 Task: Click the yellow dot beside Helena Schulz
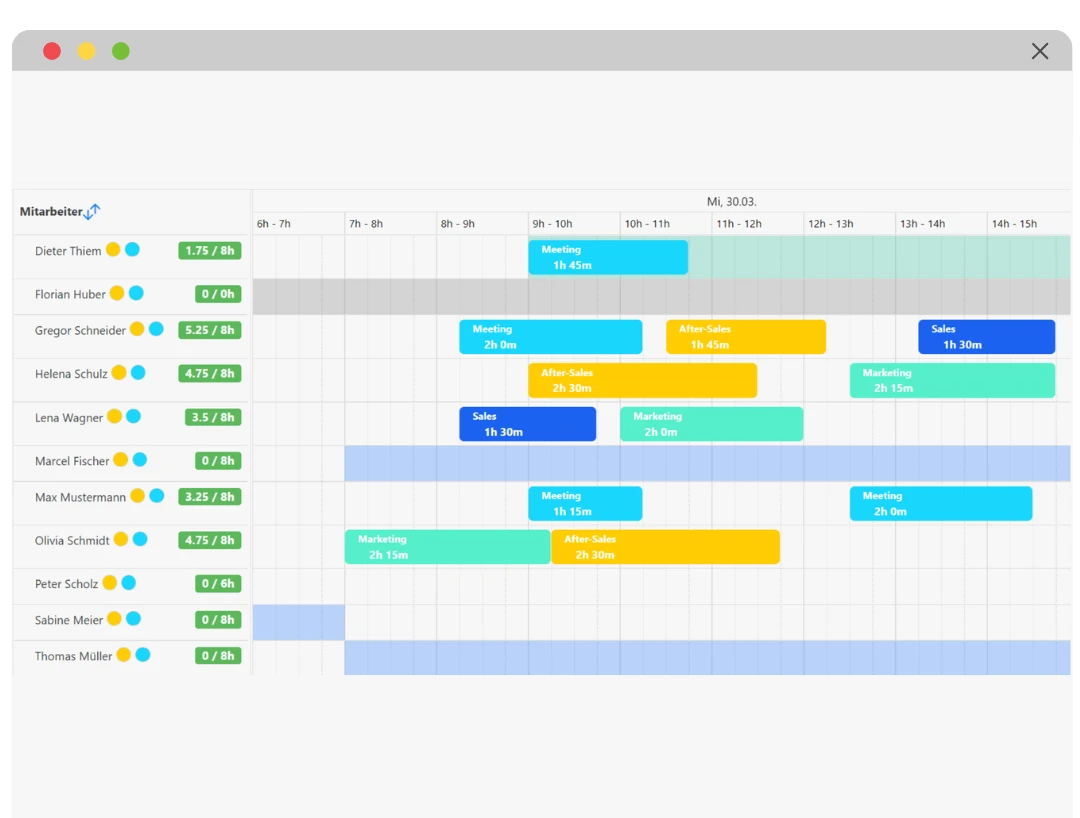click(118, 373)
